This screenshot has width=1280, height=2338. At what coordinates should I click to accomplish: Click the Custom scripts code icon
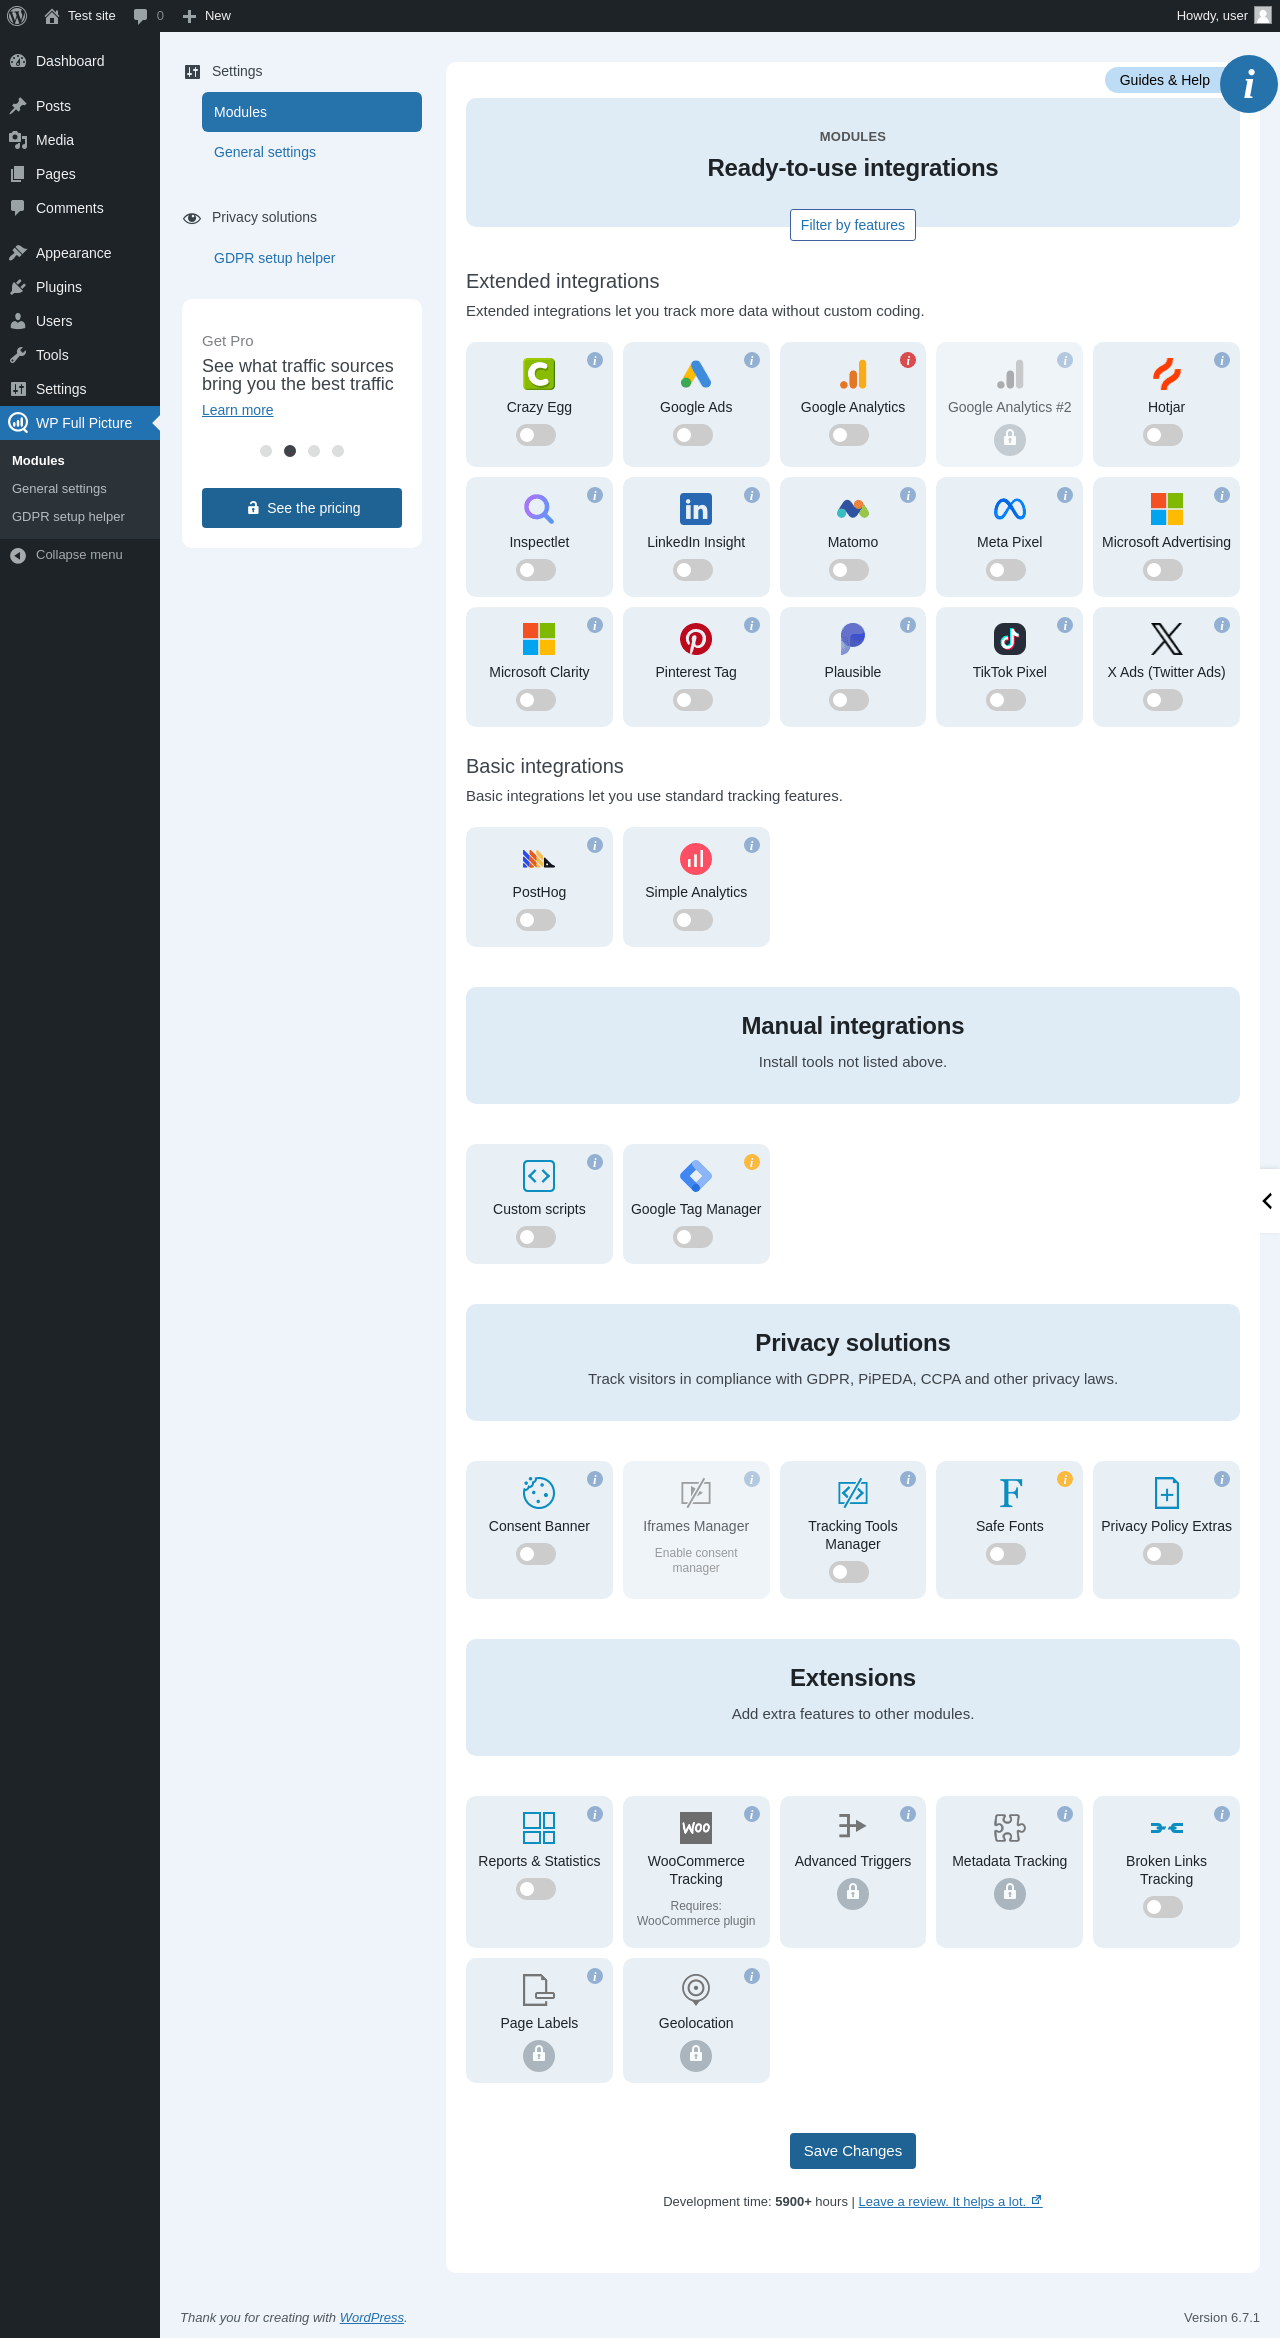pyautogui.click(x=539, y=1176)
